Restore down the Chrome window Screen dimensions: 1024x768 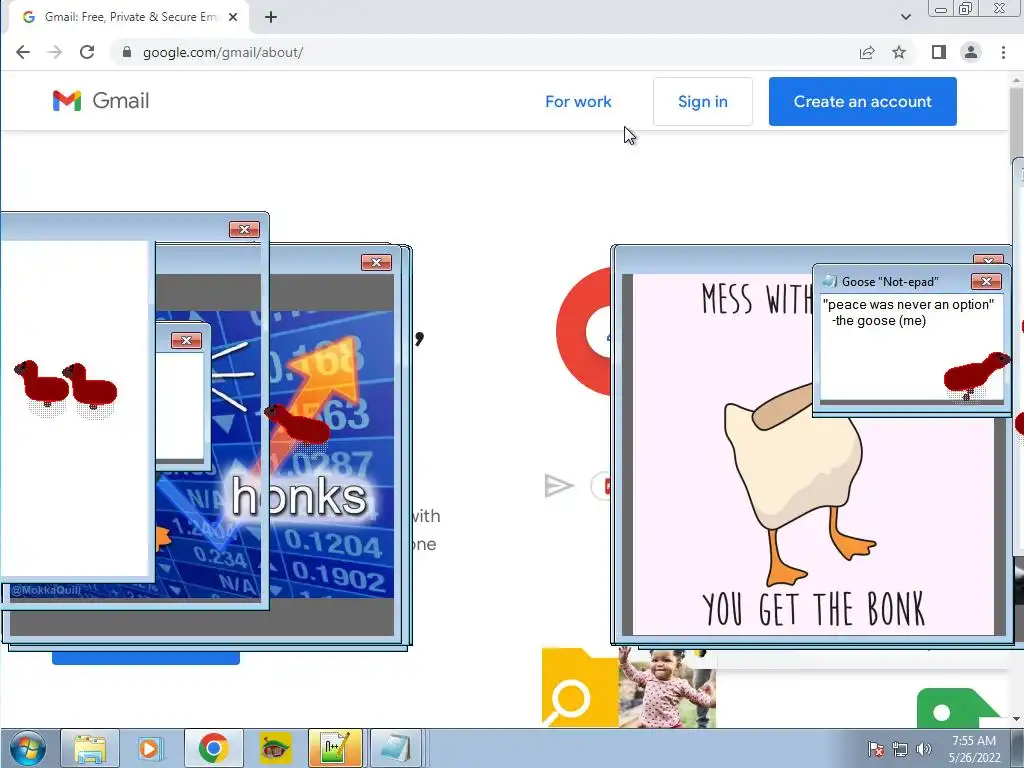tap(965, 9)
